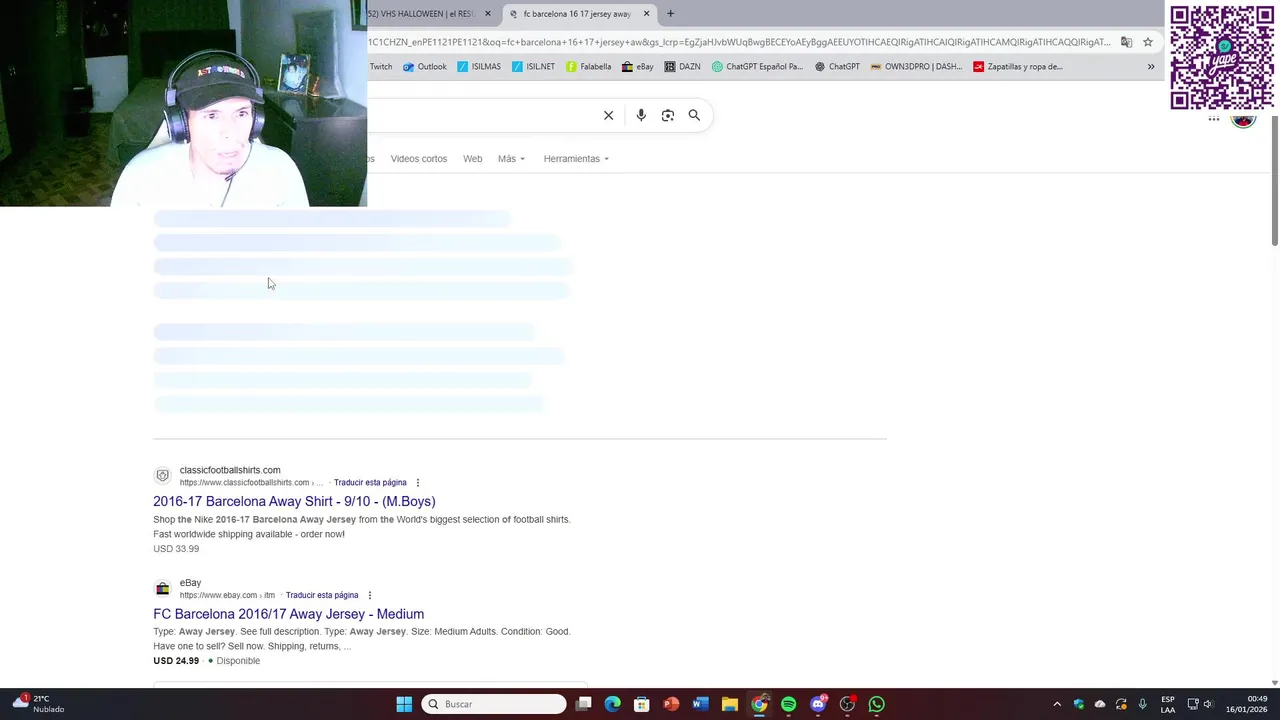Image resolution: width=1280 pixels, height=720 pixels.
Task: Open the Windows Start menu
Action: point(404,704)
